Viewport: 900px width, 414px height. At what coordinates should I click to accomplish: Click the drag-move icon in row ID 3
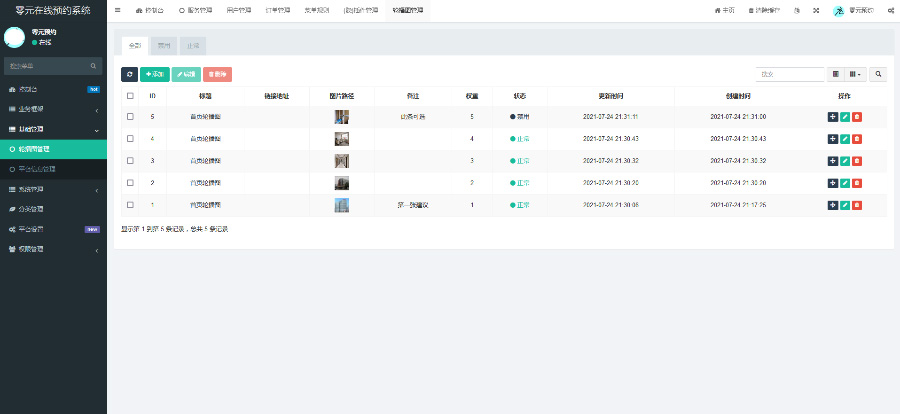pos(833,160)
